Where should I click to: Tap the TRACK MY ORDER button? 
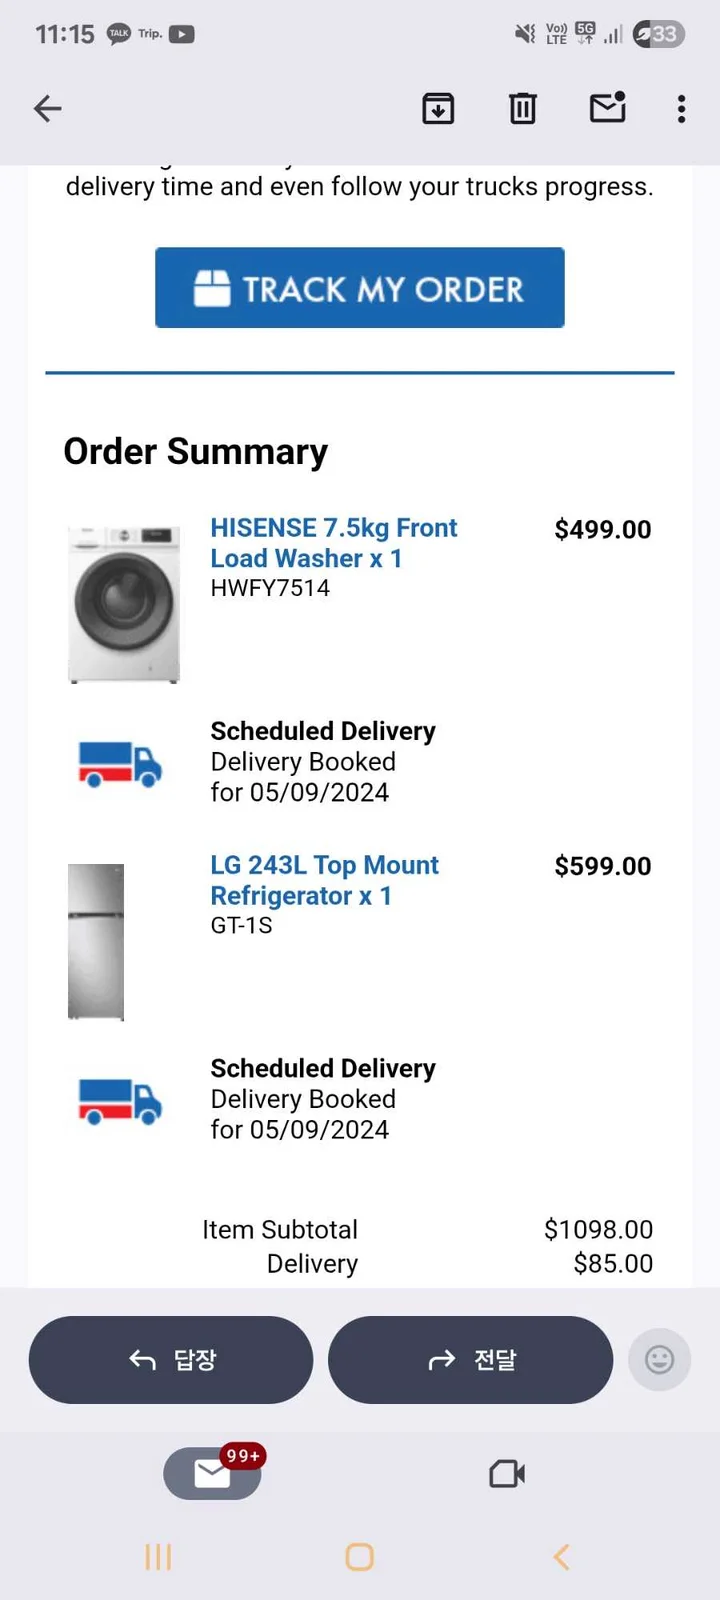[360, 288]
